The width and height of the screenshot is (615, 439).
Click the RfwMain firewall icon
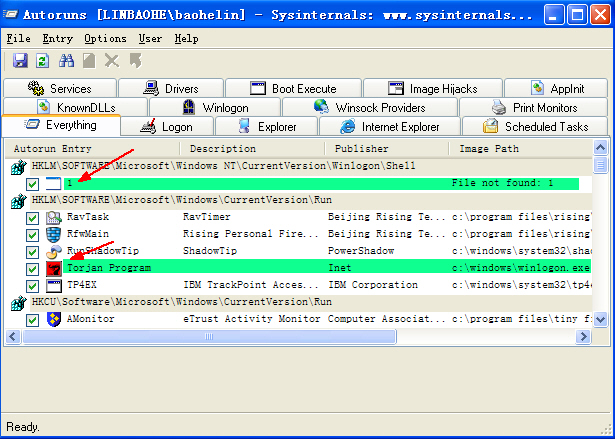click(x=54, y=235)
